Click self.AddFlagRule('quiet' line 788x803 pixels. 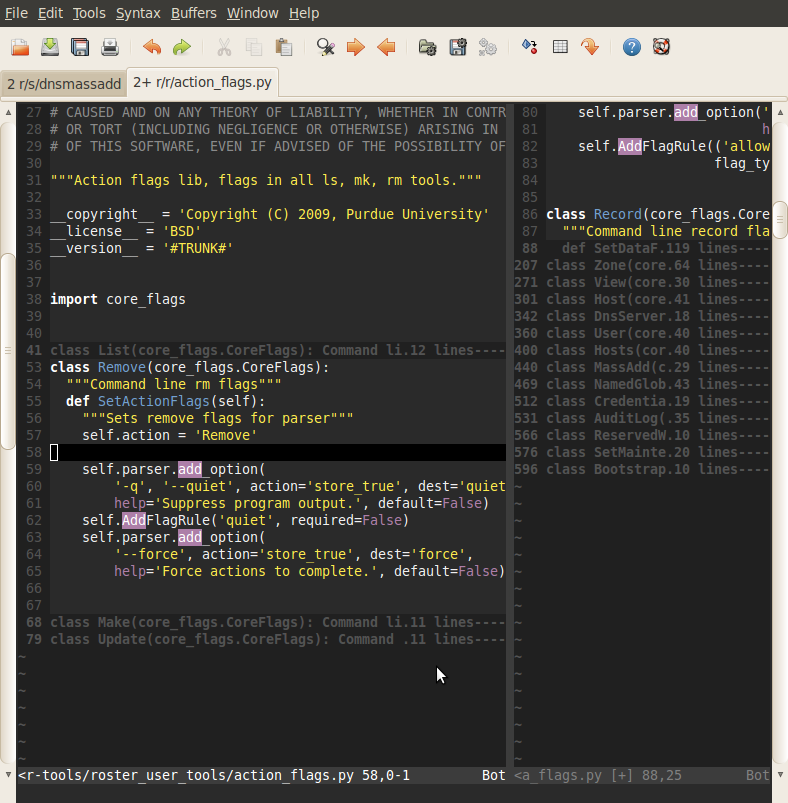pyautogui.click(x=245, y=520)
